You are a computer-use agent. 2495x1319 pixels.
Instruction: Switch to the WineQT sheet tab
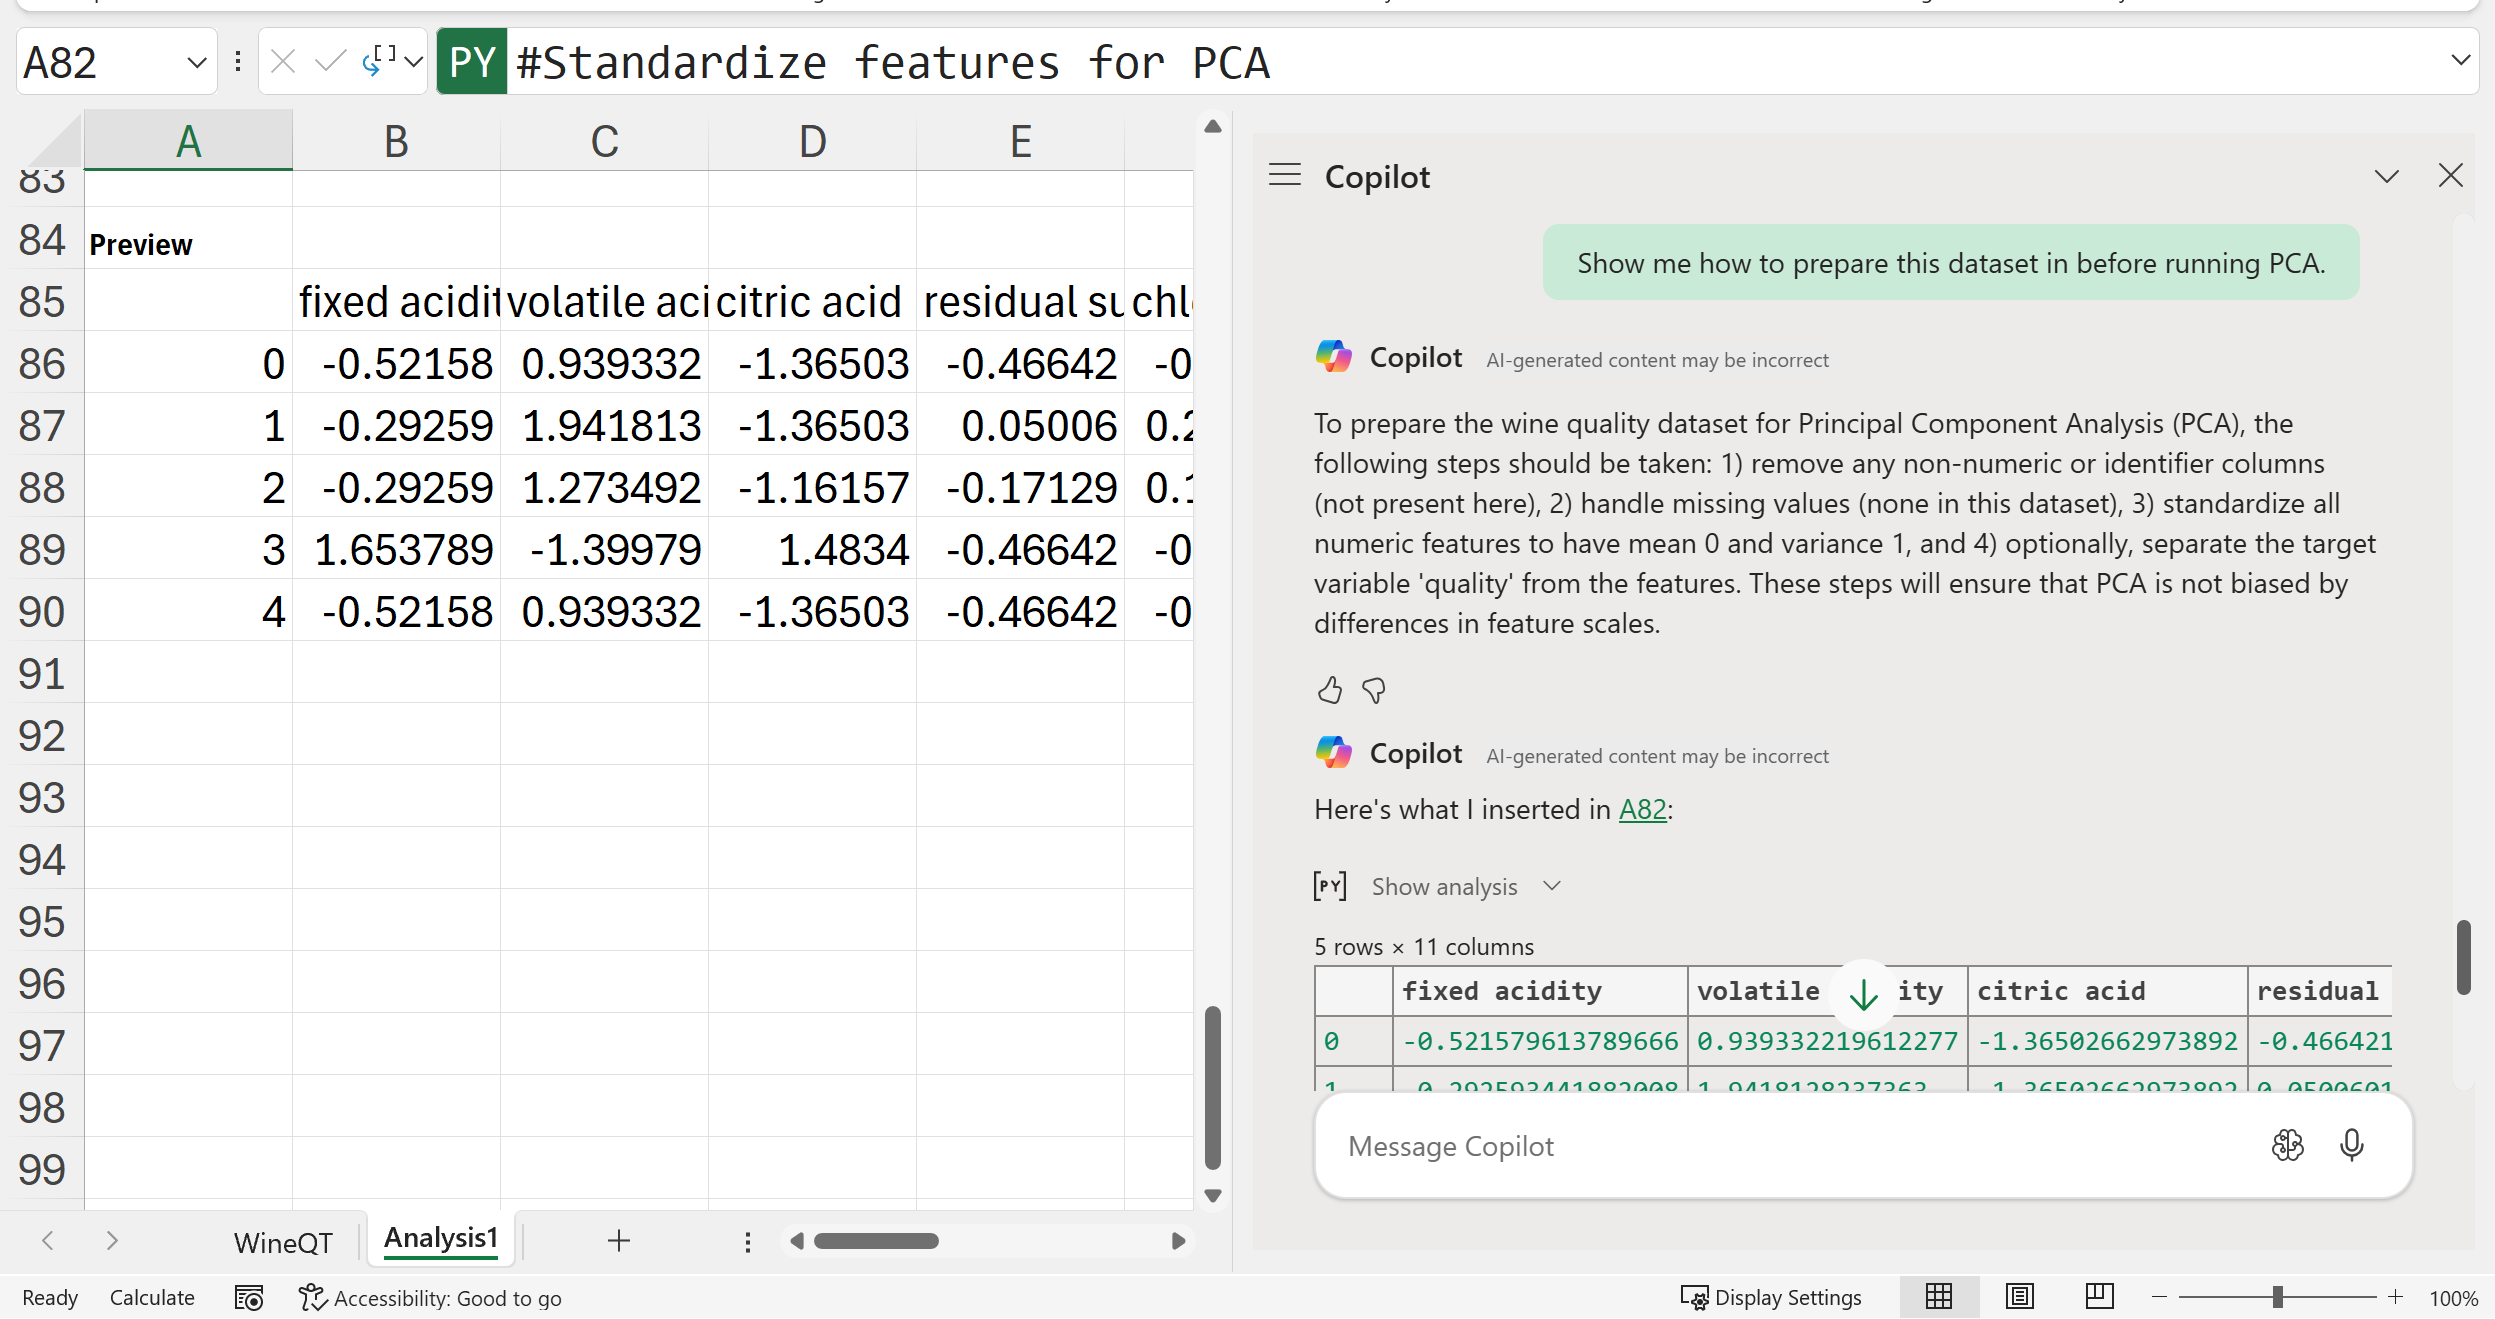coord(283,1243)
